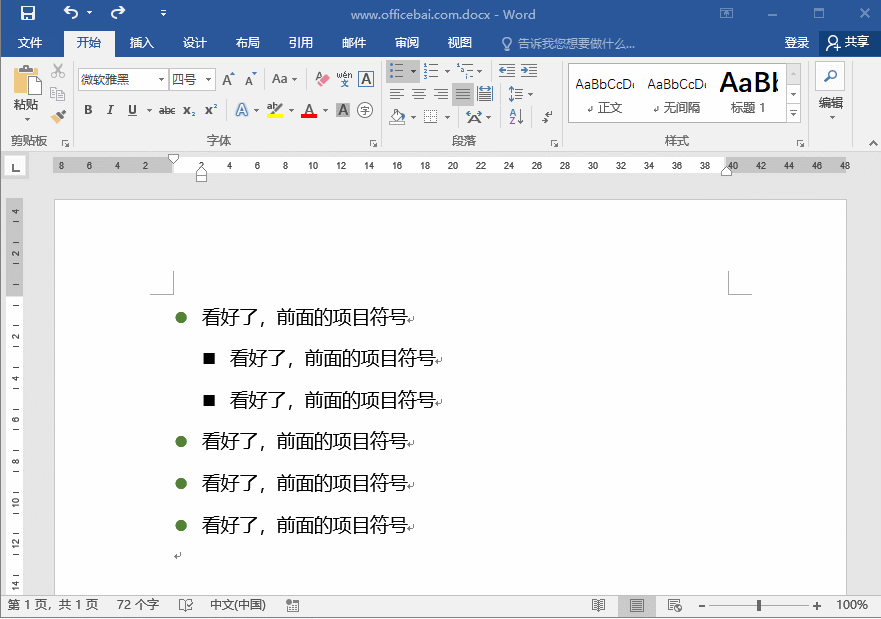The image size is (881, 619).
Task: Switch to the 引用 tab
Action: pyautogui.click(x=301, y=43)
